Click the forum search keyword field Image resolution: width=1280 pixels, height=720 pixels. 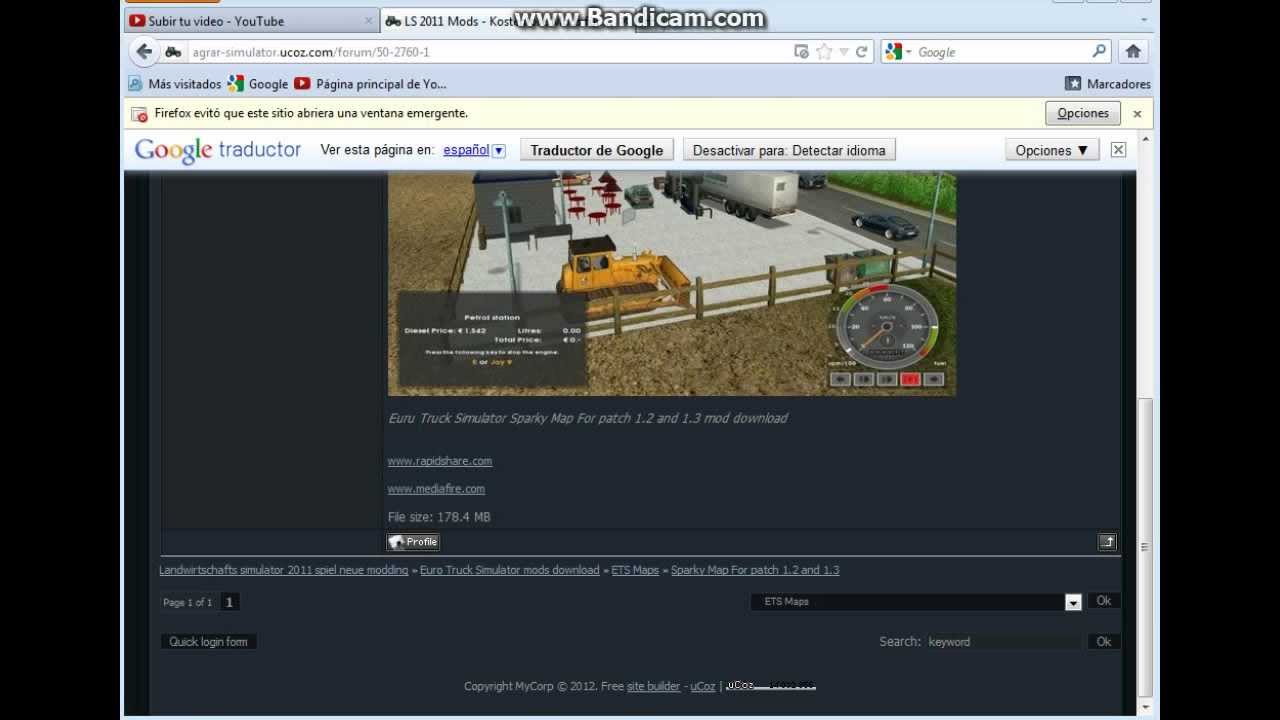tap(1003, 642)
